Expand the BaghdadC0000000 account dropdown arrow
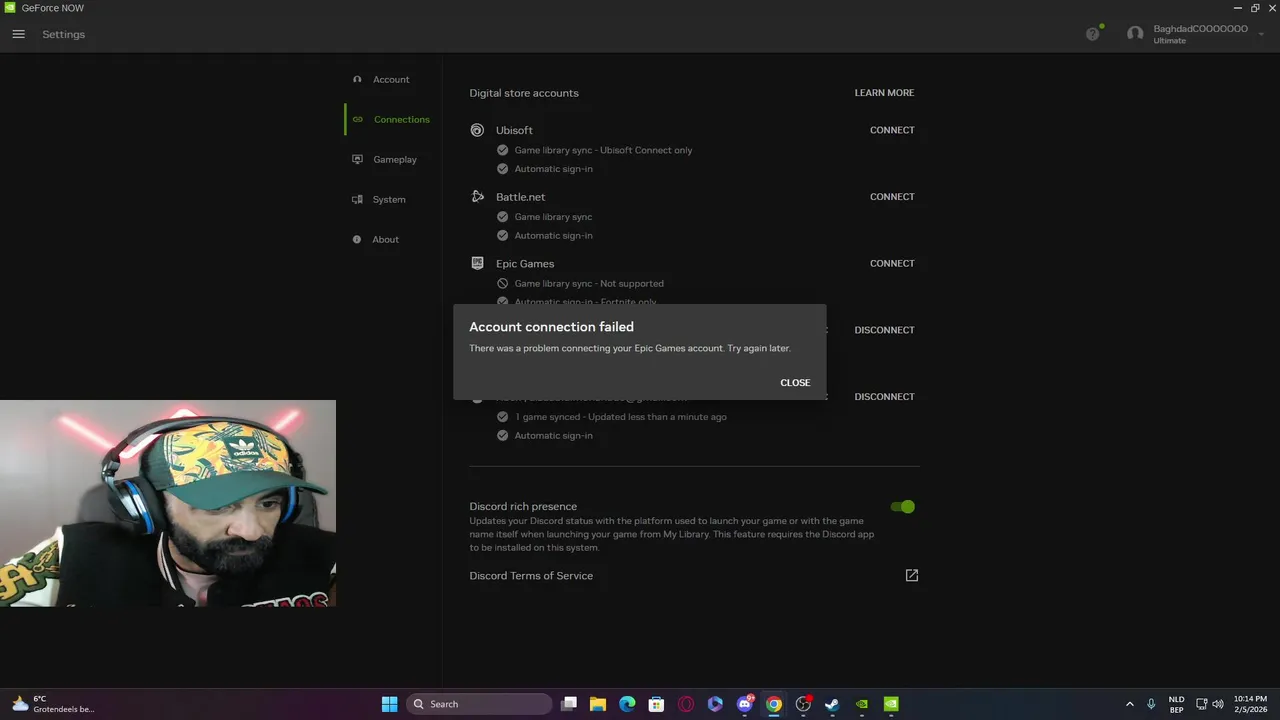Viewport: 1280px width, 720px height. click(1261, 34)
